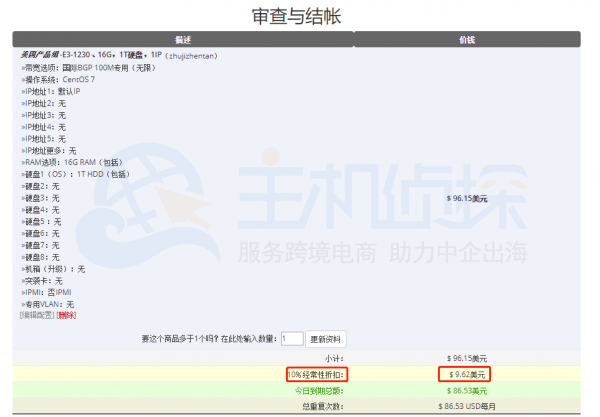Click the 编辑配置 edit configuration link
This screenshot has width=600, height=417.
tap(37, 315)
